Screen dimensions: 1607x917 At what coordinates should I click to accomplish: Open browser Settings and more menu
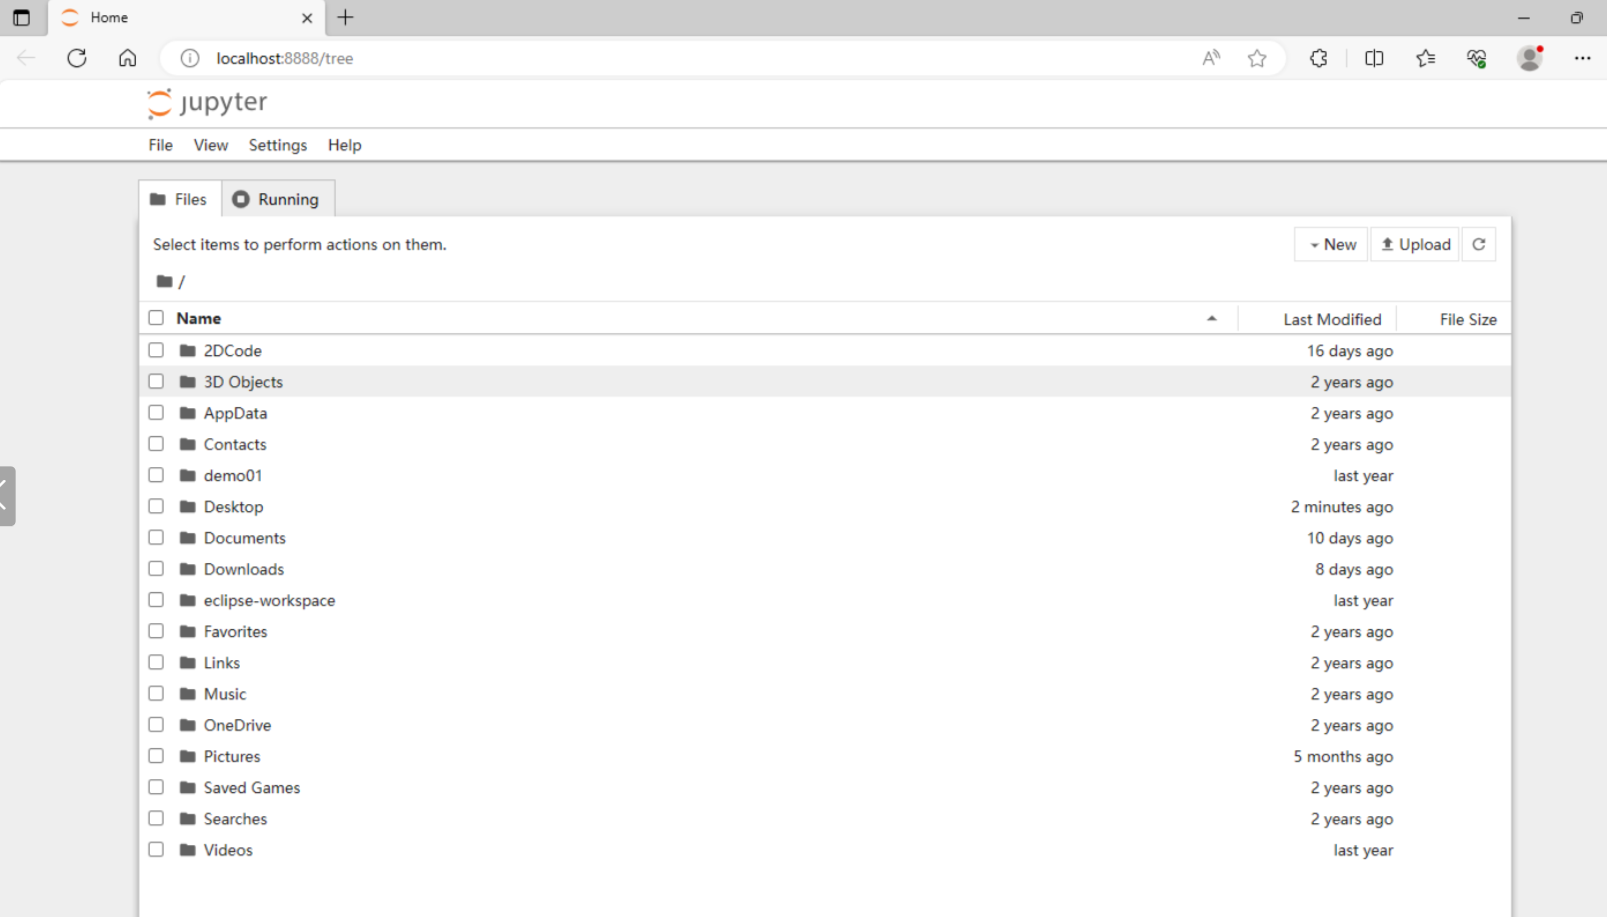pyautogui.click(x=1582, y=58)
